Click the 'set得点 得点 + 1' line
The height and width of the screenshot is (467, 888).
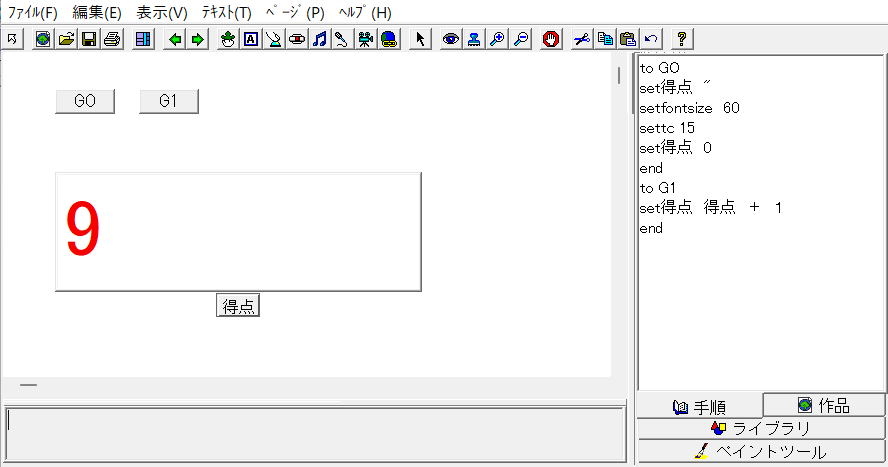711,208
